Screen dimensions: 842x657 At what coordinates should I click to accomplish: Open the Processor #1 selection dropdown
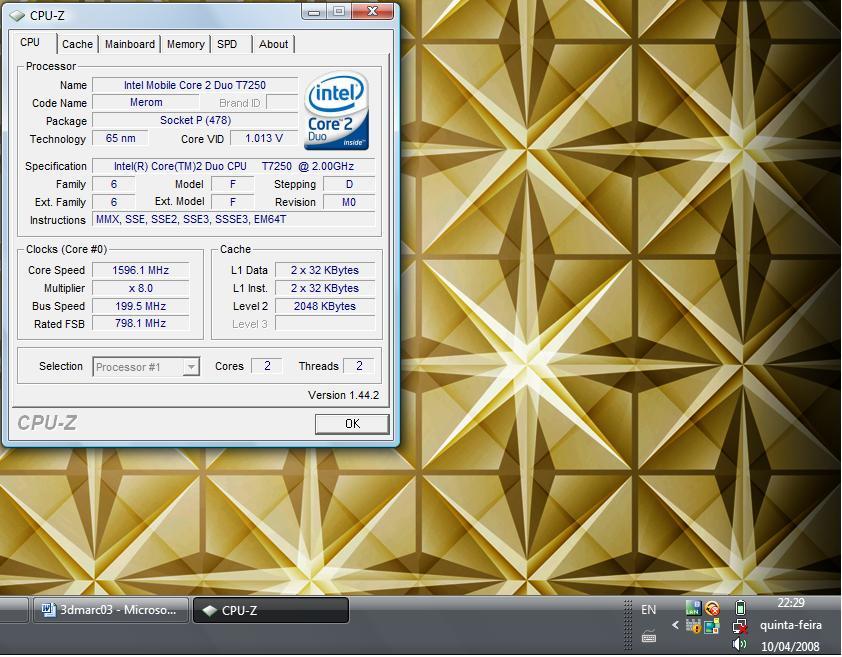[146, 367]
